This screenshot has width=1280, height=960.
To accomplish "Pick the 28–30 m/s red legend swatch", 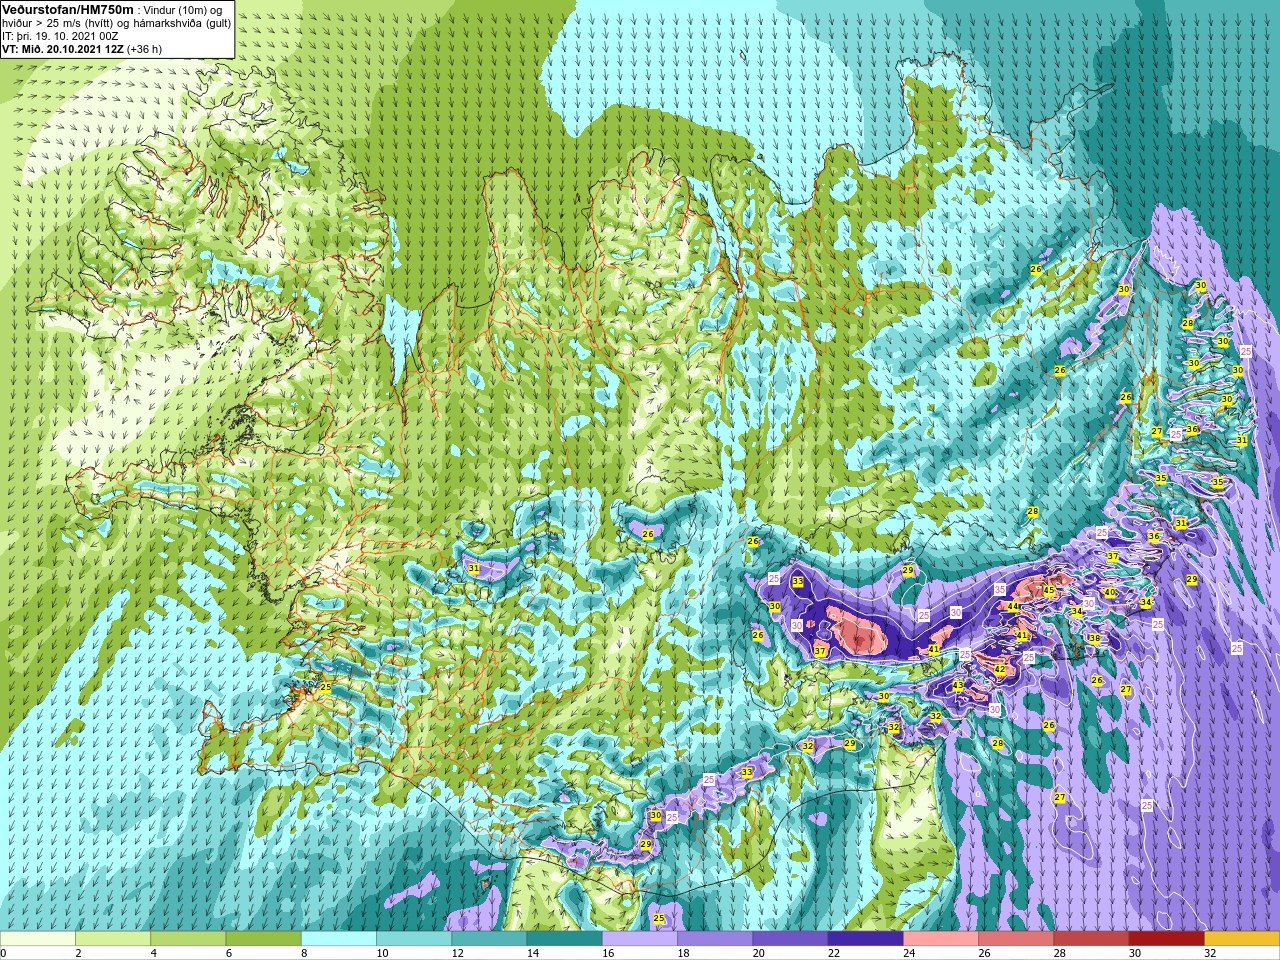I will 1091,938.
